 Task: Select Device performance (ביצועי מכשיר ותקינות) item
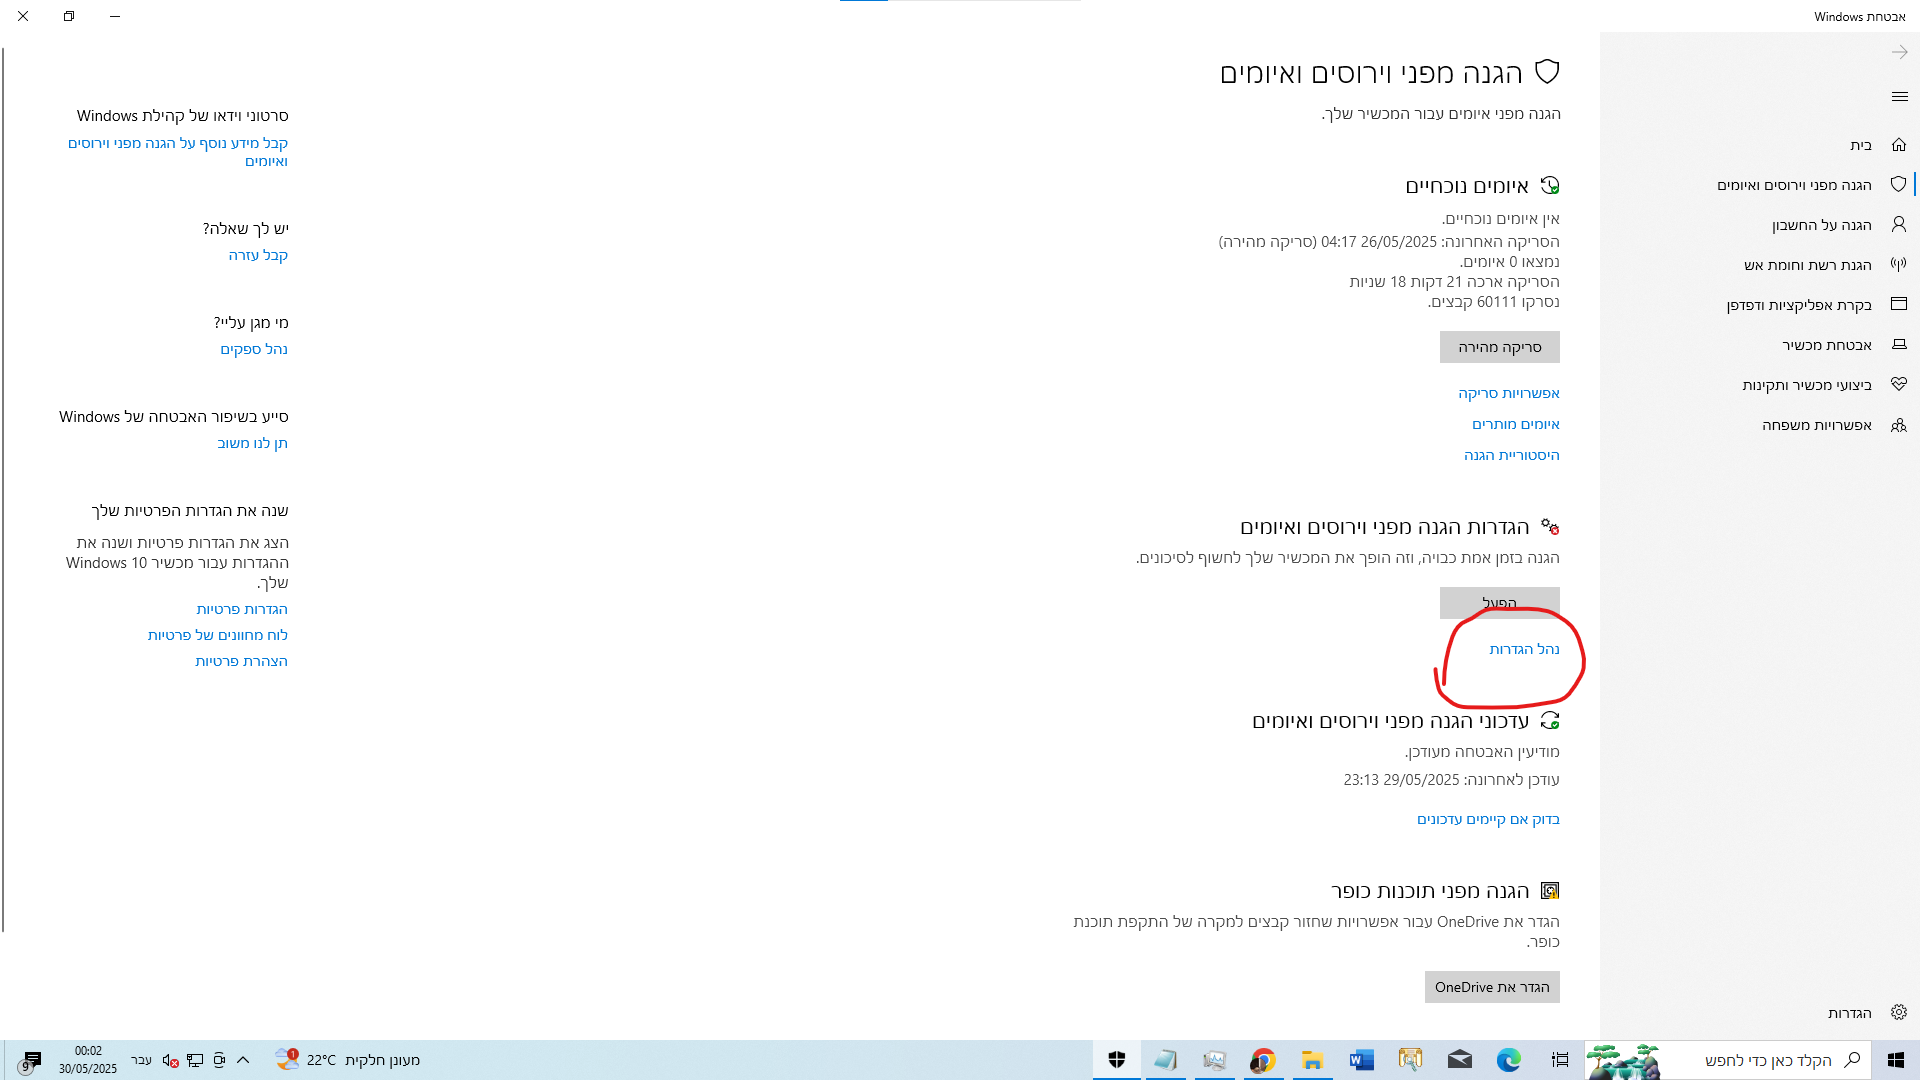click(x=1806, y=385)
